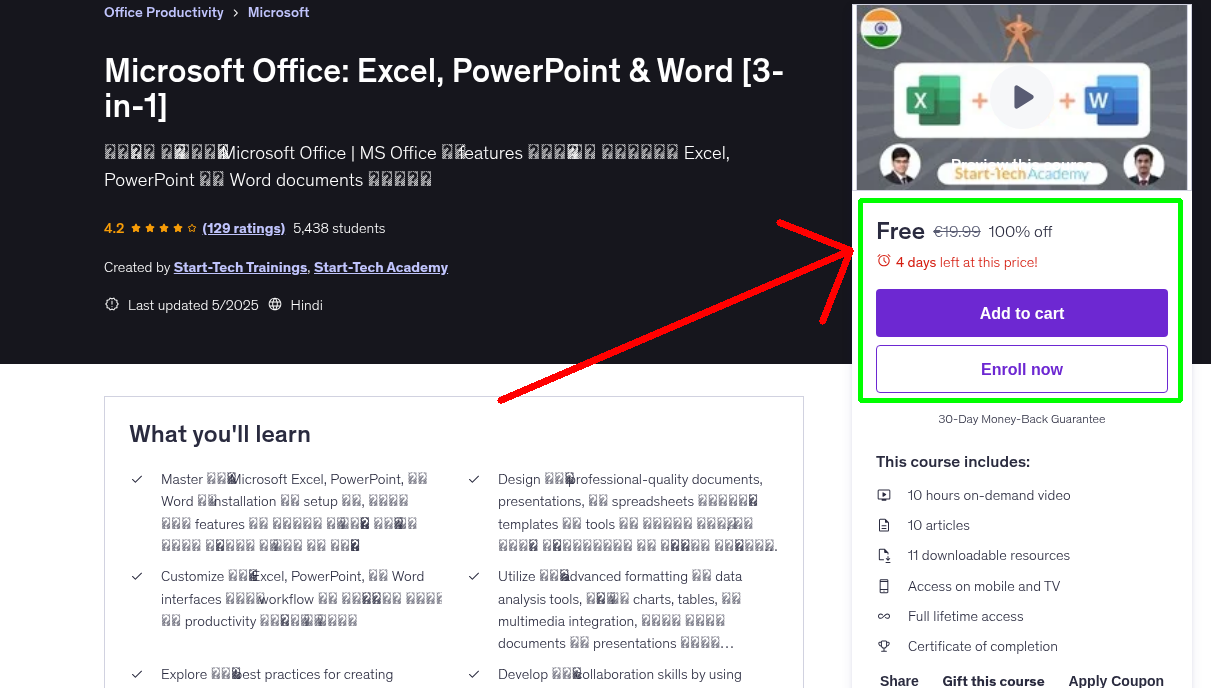Click the 4.2 rating number

114,228
